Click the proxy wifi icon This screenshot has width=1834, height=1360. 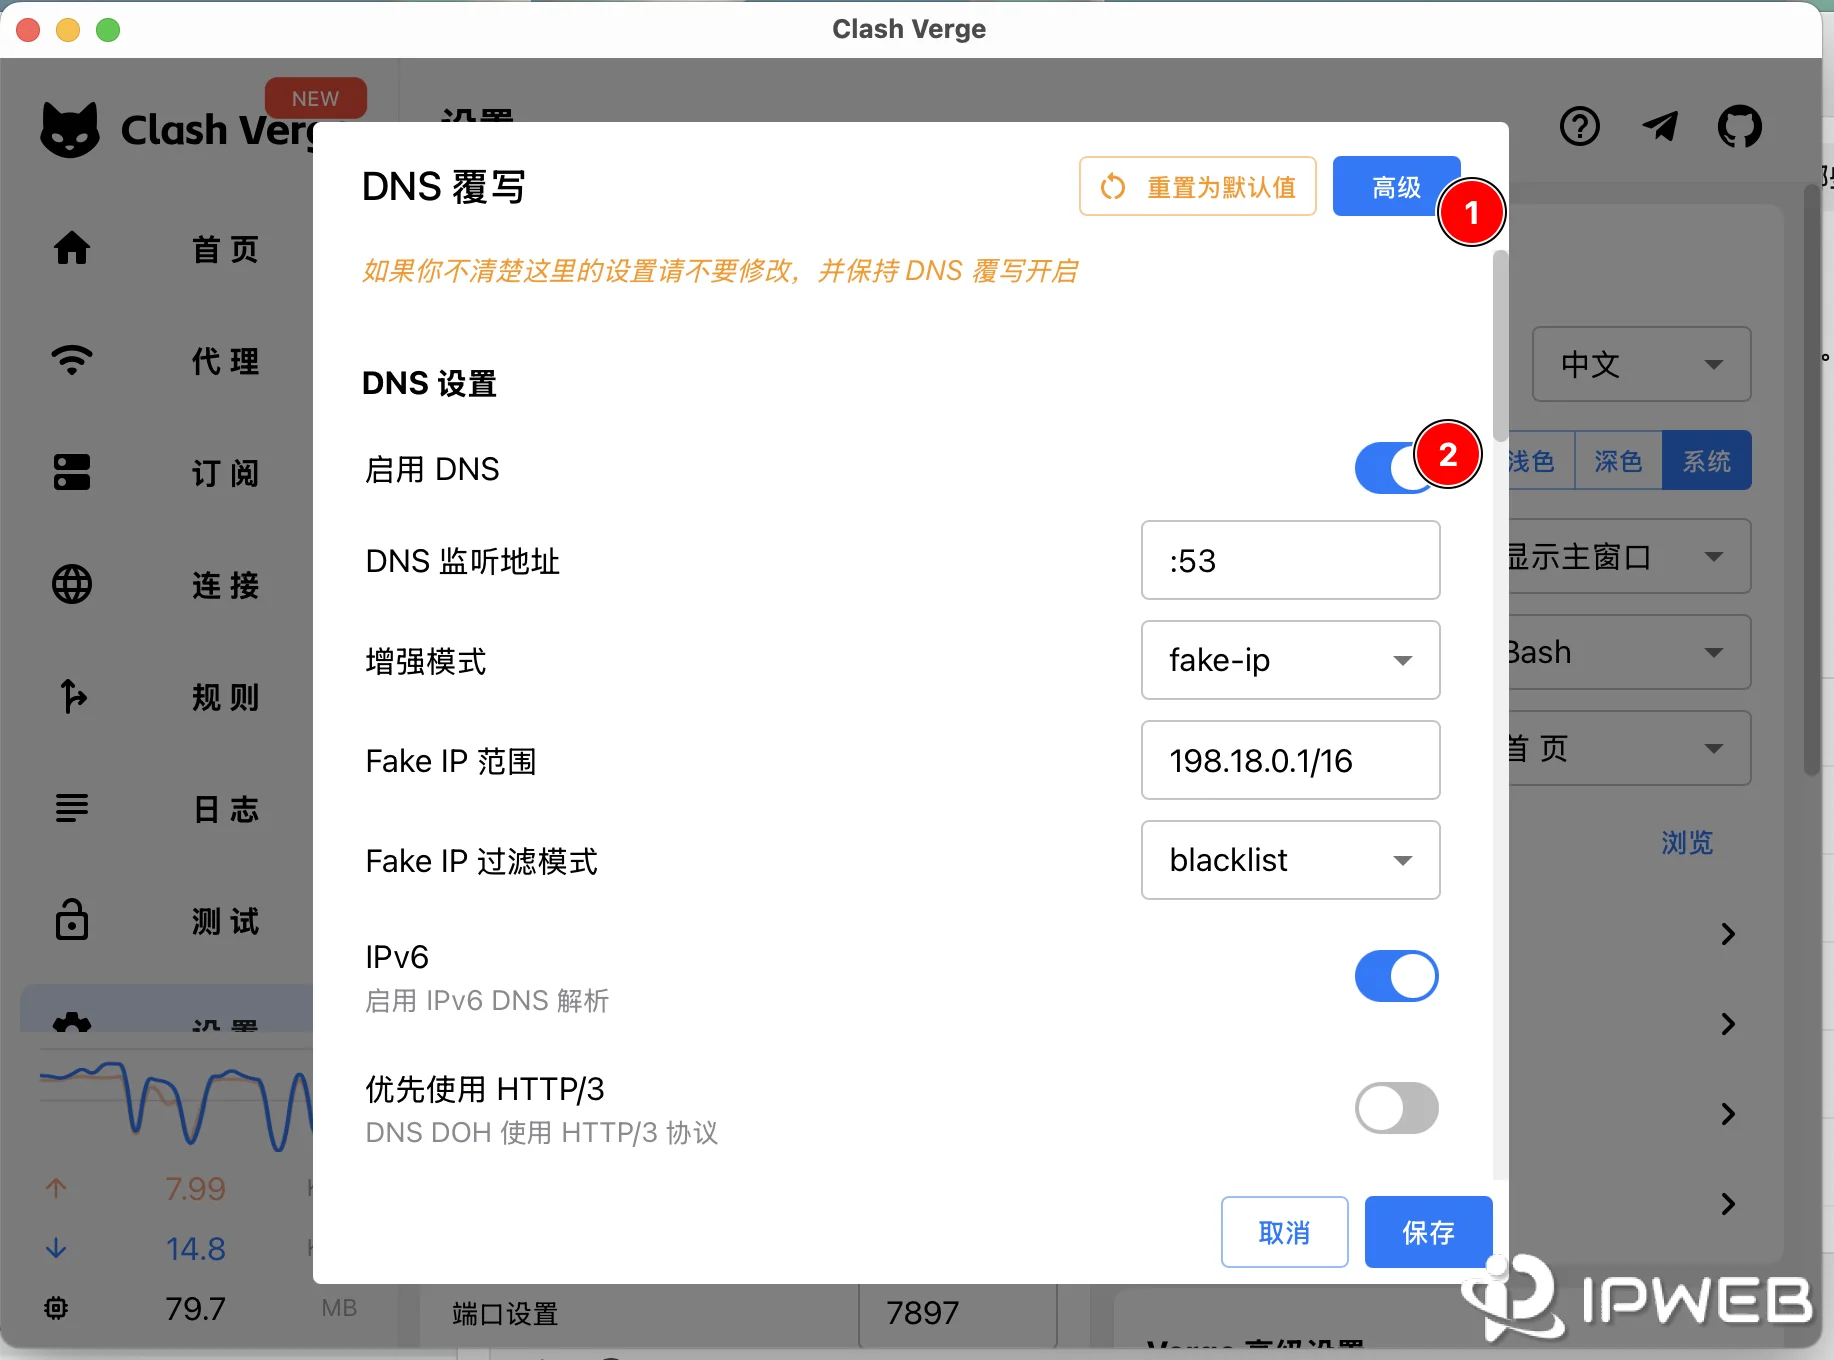(72, 360)
